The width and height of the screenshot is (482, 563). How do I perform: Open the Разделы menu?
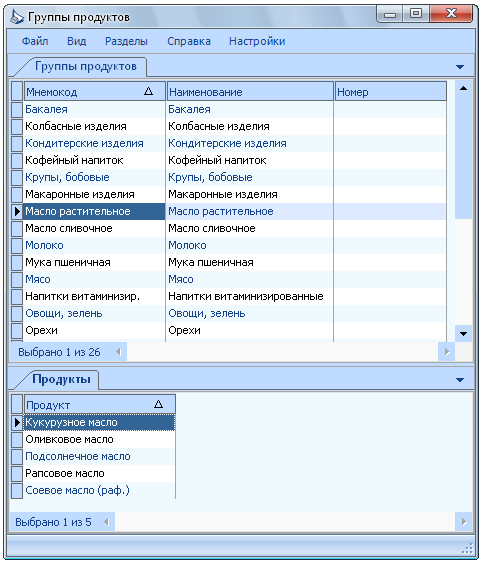pos(126,41)
